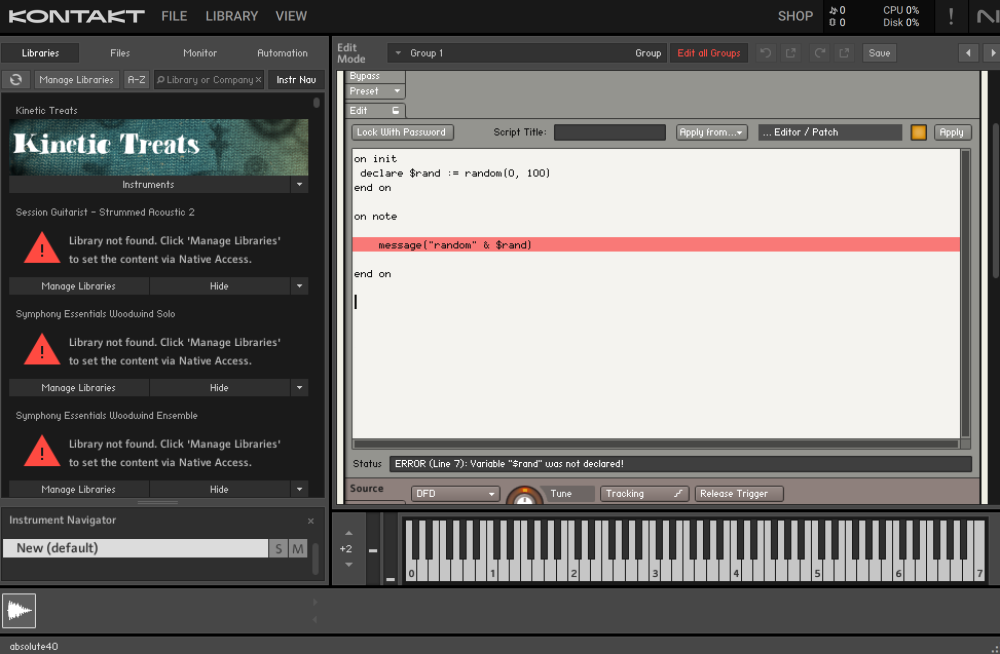Open the SHOP link
The width and height of the screenshot is (1000, 654).
pyautogui.click(x=795, y=16)
